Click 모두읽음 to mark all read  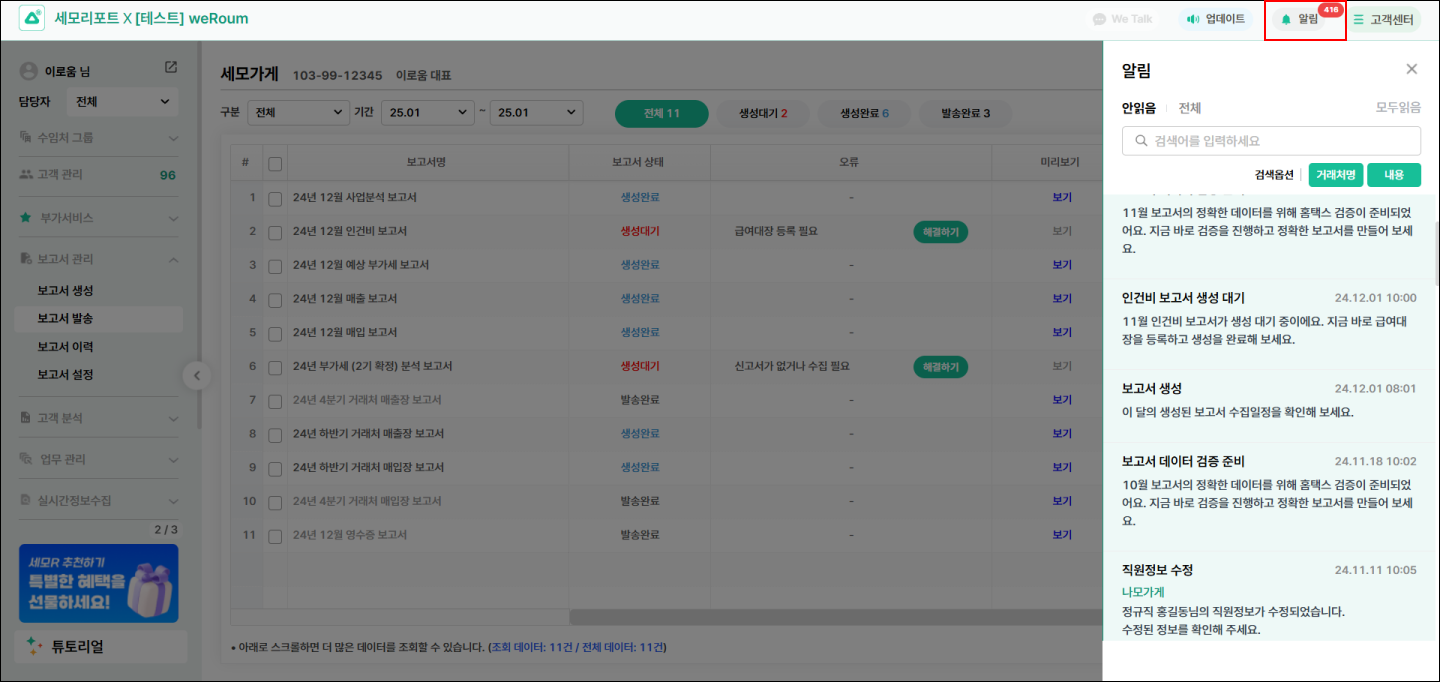(x=1398, y=108)
